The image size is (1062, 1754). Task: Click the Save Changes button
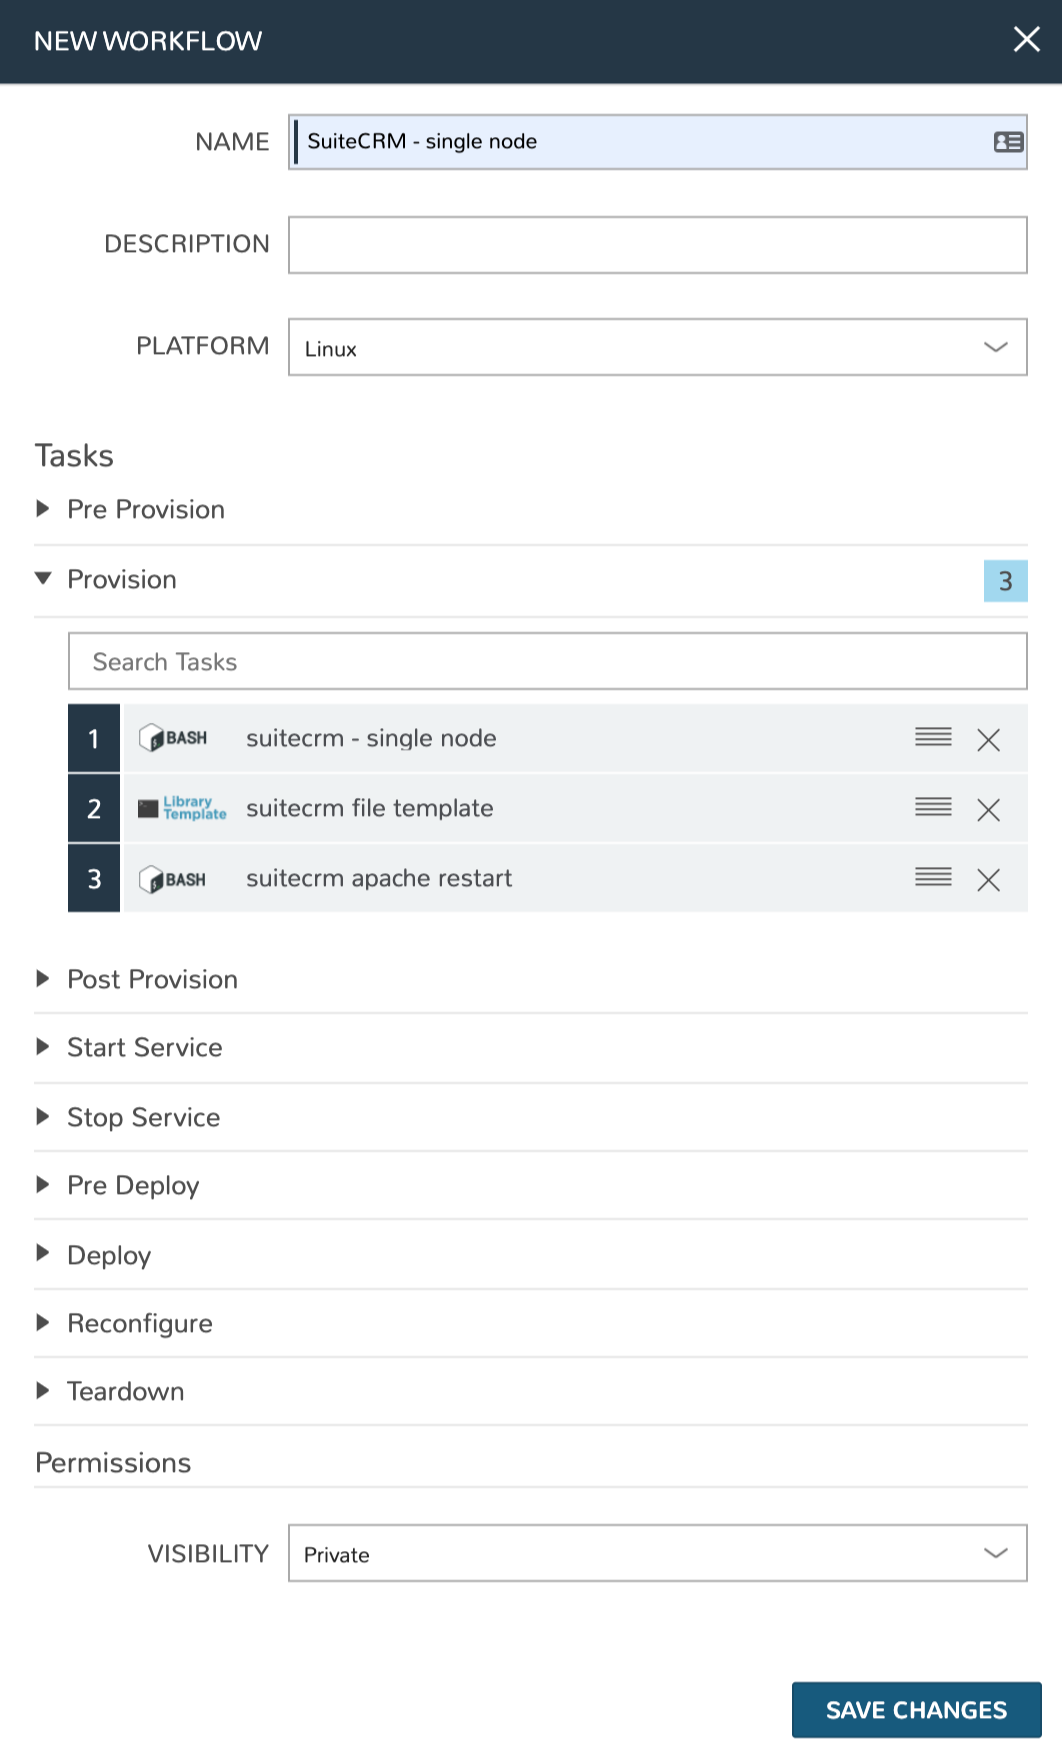click(x=916, y=1710)
